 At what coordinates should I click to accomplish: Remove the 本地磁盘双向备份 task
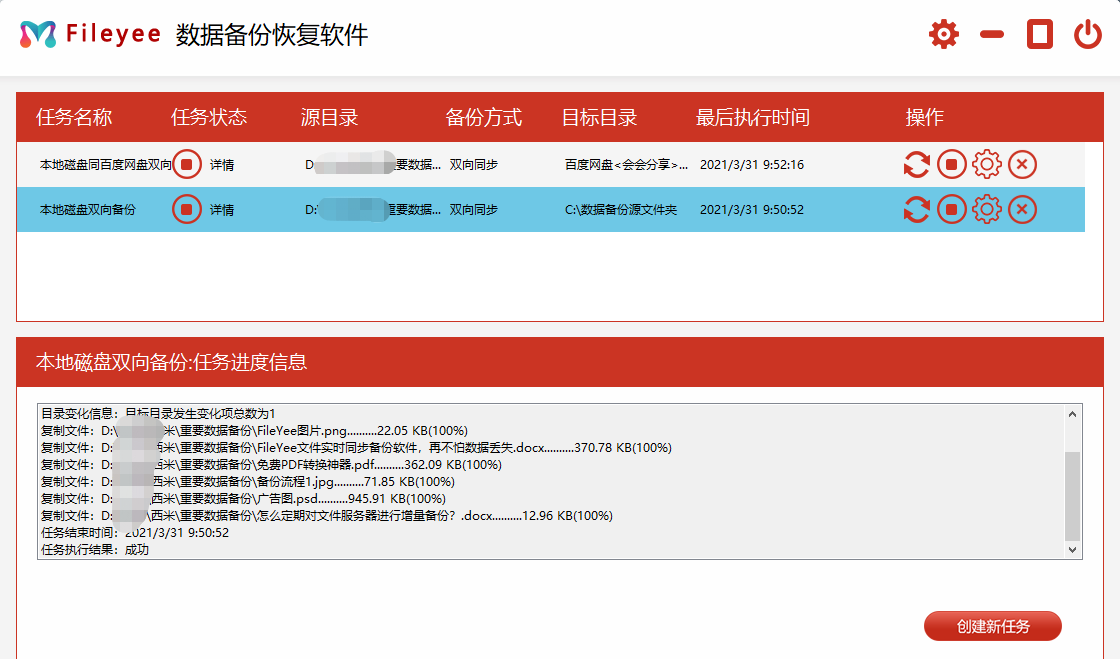click(1021, 209)
